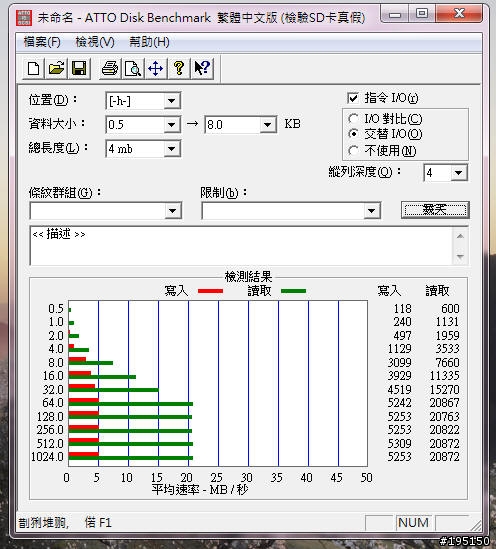The height and width of the screenshot is (549, 496).
Task: Select the 交替 I/O radio option
Action: pos(353,134)
